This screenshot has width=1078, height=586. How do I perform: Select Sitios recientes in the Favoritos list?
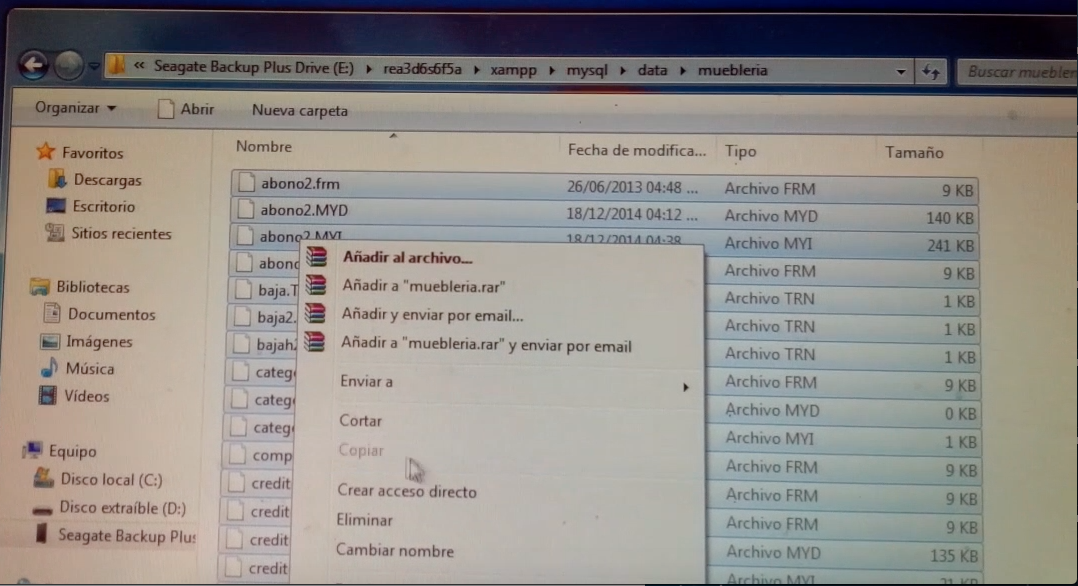120,233
